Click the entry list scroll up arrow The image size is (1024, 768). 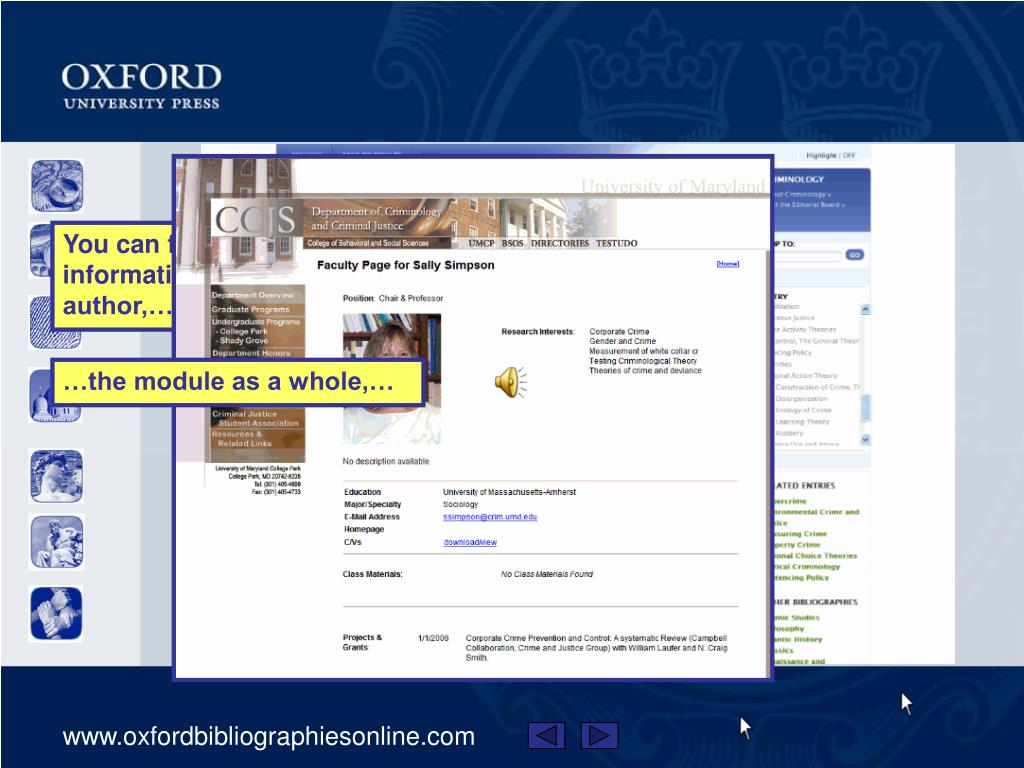(865, 309)
